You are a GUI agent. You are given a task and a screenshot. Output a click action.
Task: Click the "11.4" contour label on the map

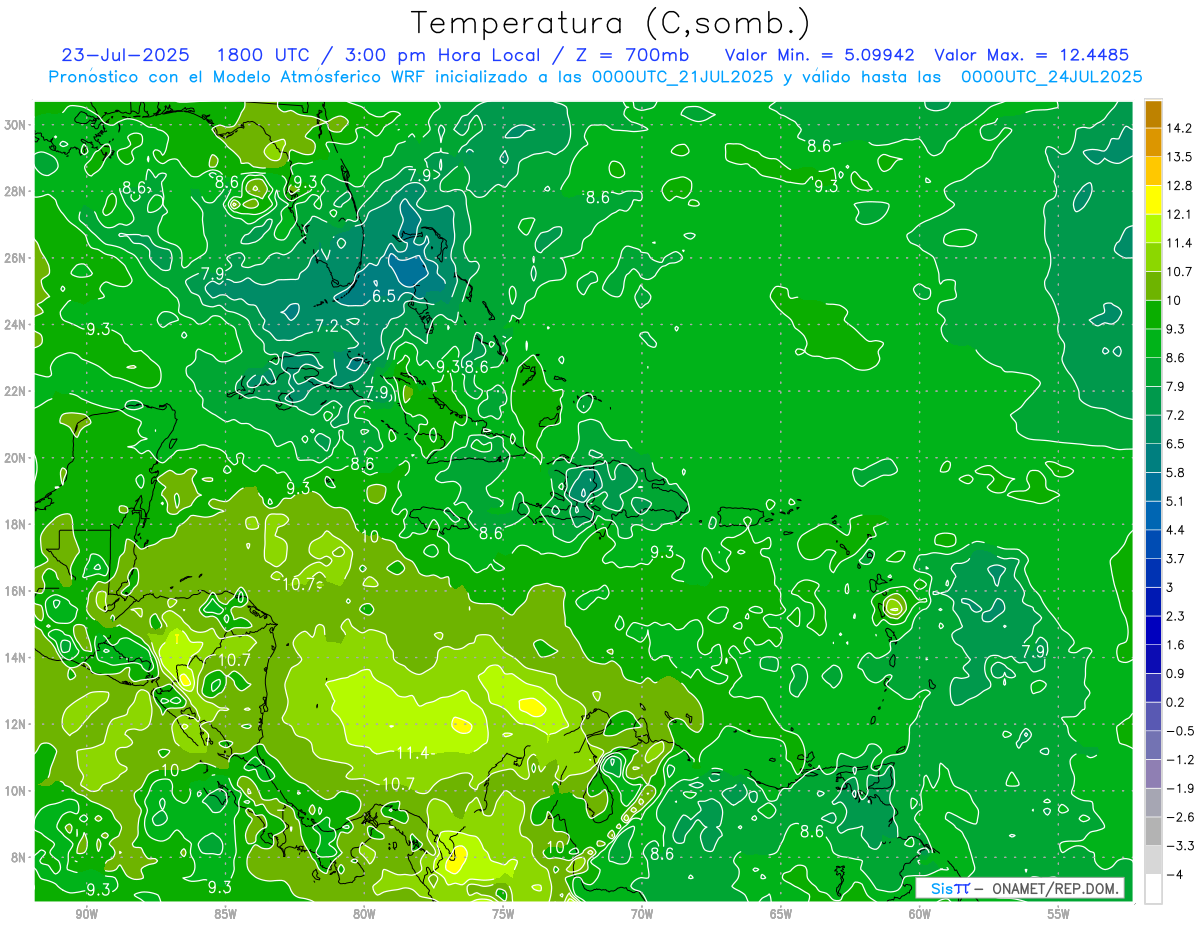413,753
